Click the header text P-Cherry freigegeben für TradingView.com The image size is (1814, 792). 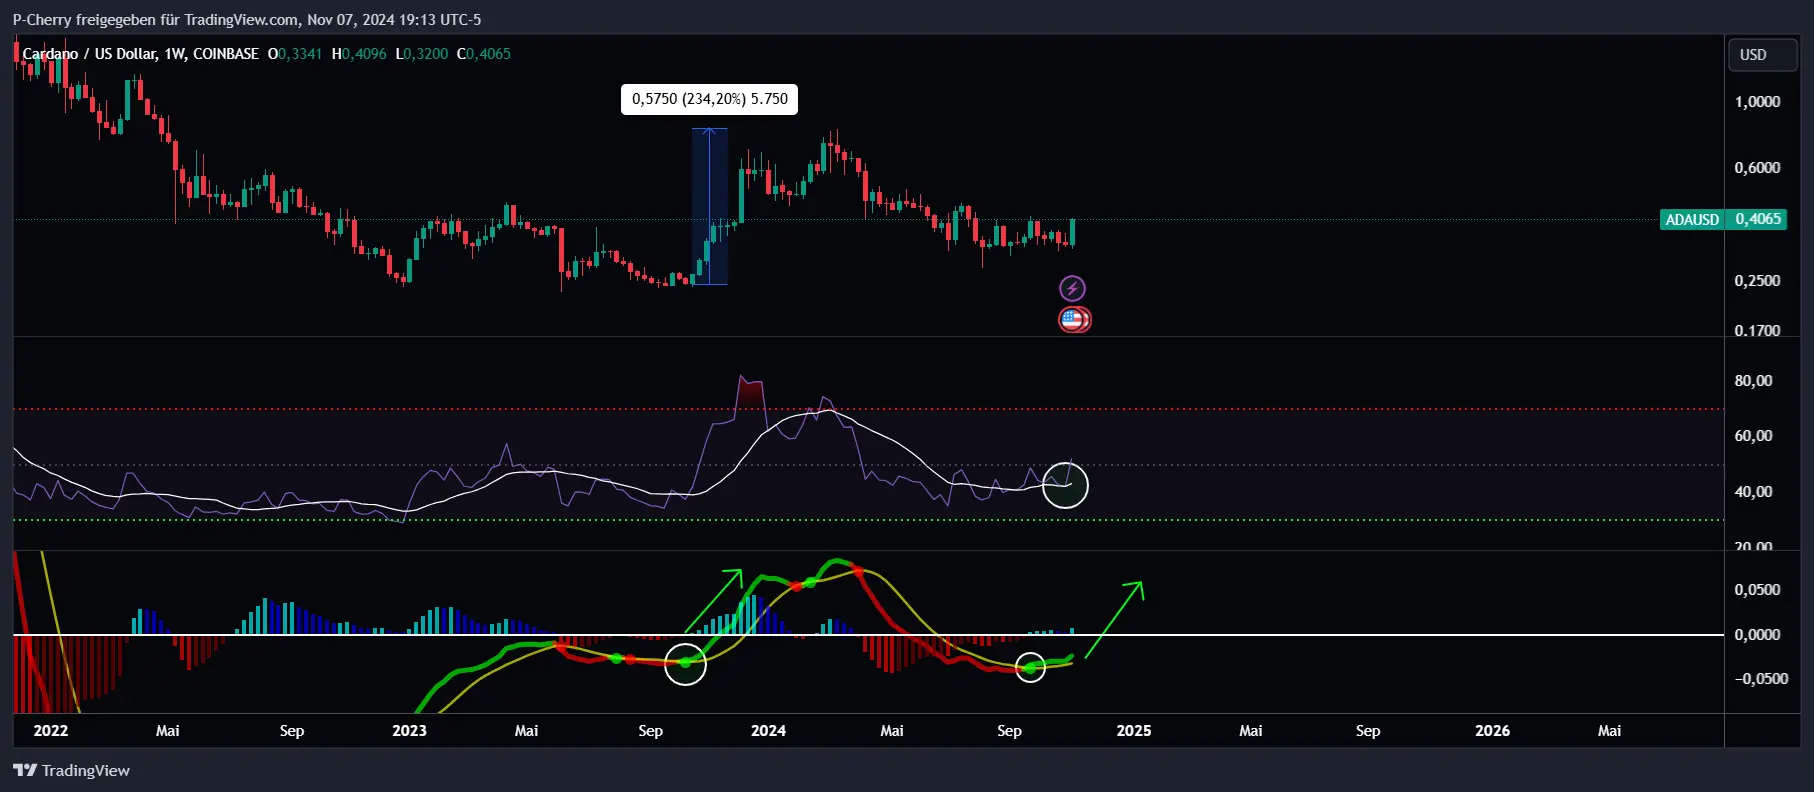pyautogui.click(x=155, y=20)
